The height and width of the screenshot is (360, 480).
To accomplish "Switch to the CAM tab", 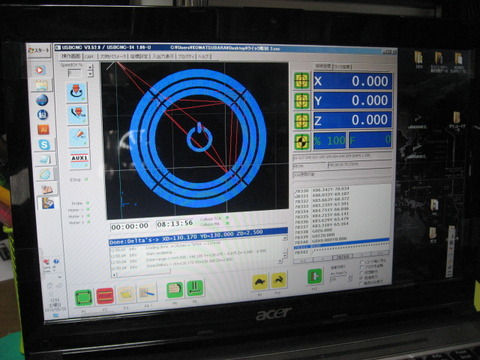I will (x=89, y=57).
